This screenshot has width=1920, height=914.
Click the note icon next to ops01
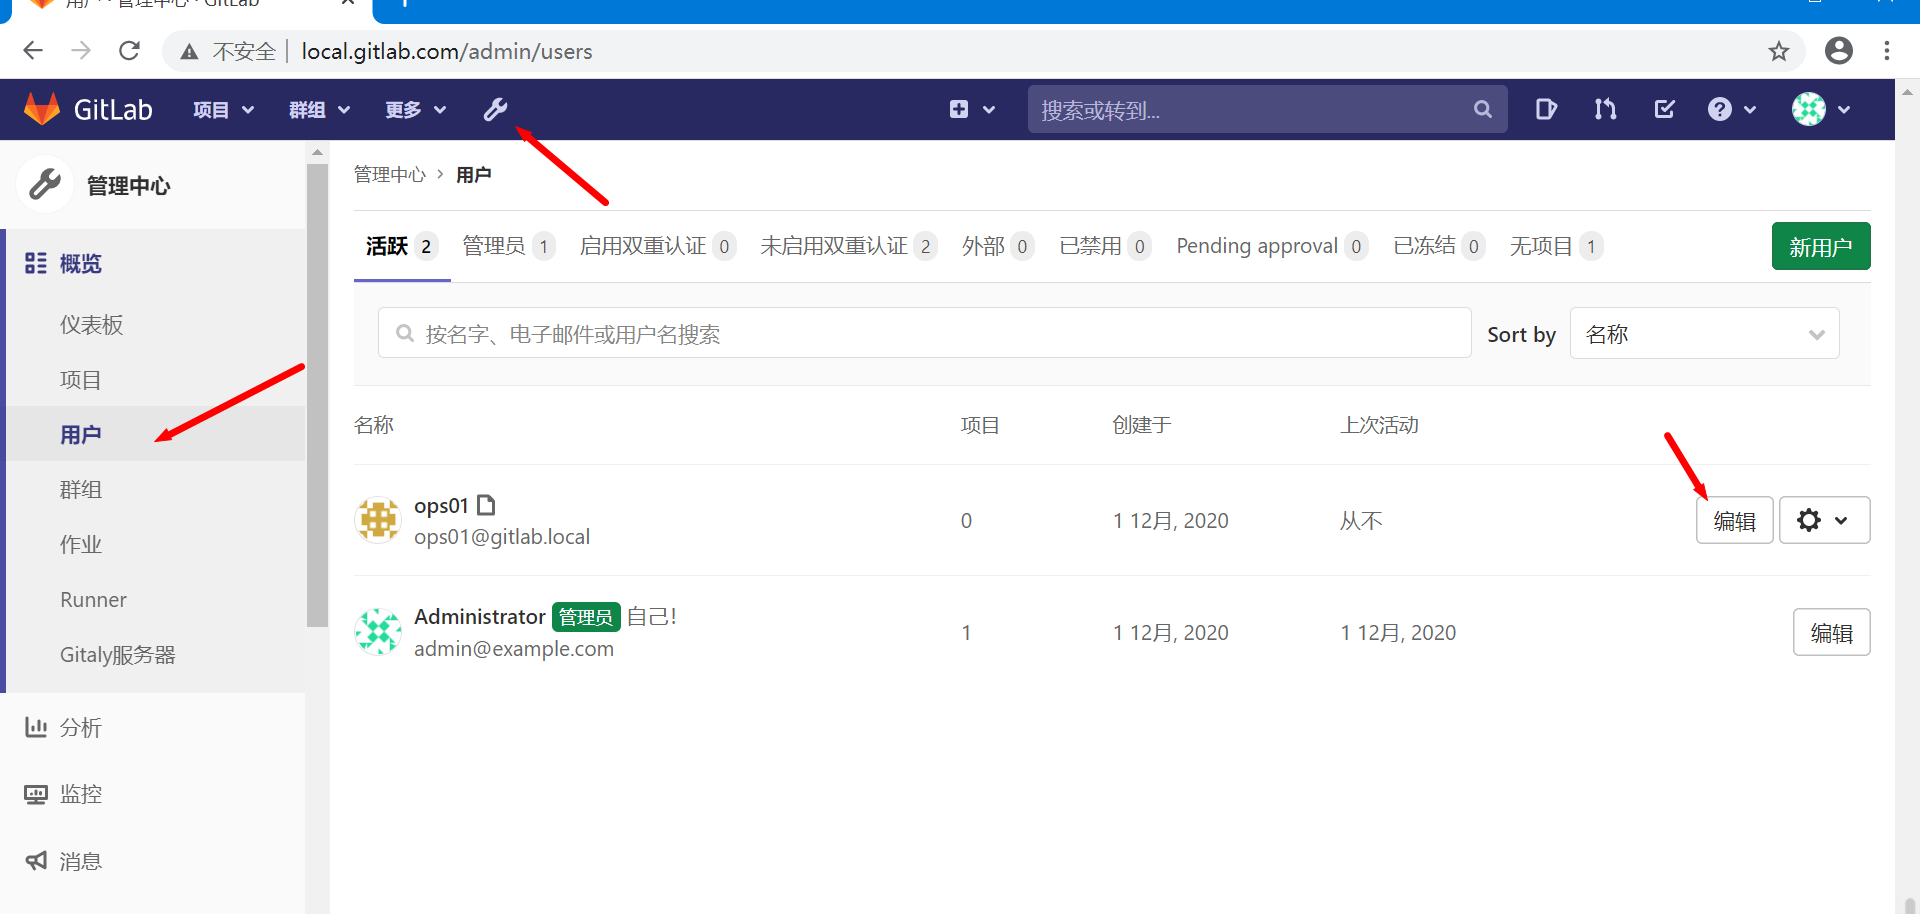coord(486,505)
